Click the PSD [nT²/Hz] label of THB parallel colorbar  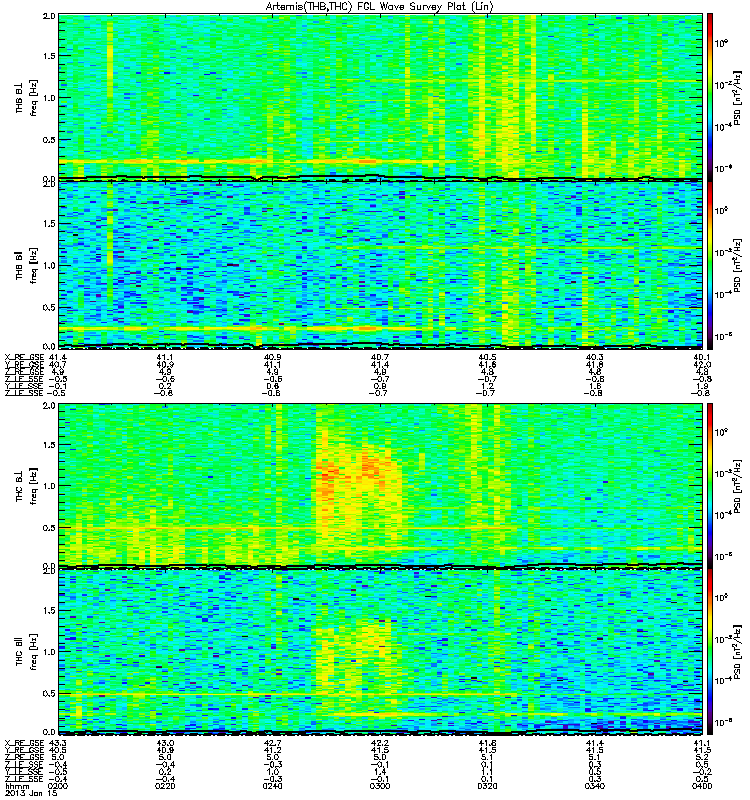click(737, 265)
